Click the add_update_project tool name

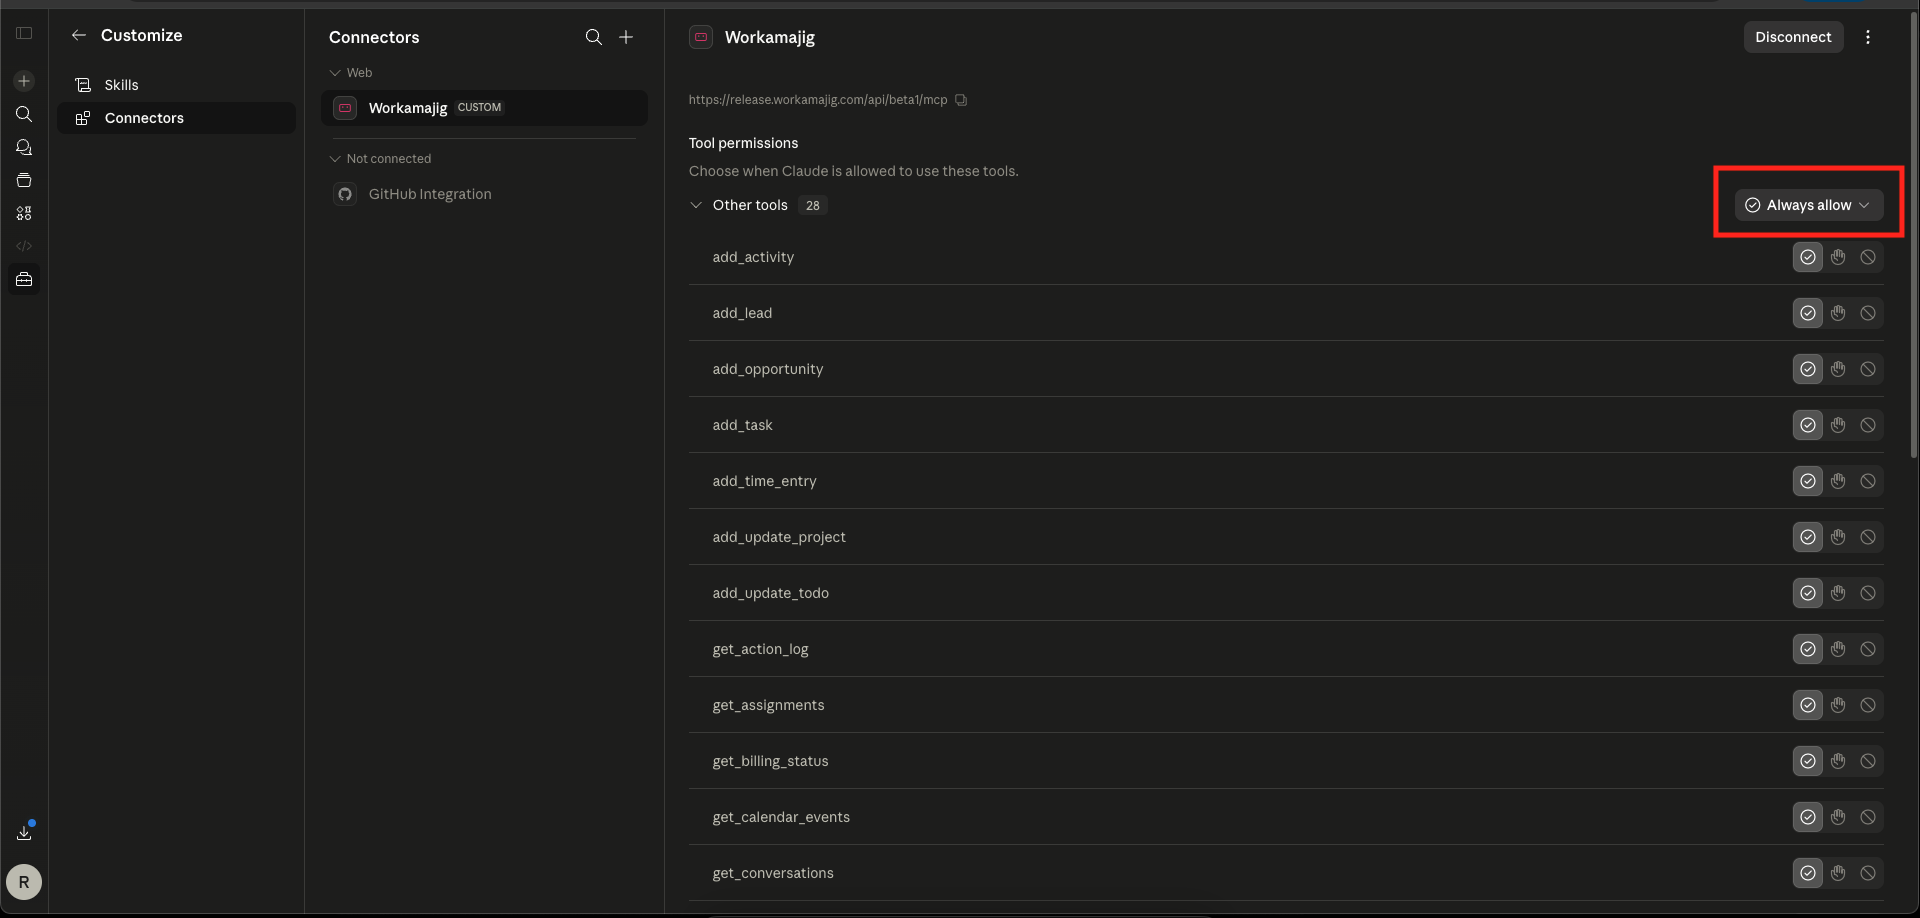click(x=779, y=537)
